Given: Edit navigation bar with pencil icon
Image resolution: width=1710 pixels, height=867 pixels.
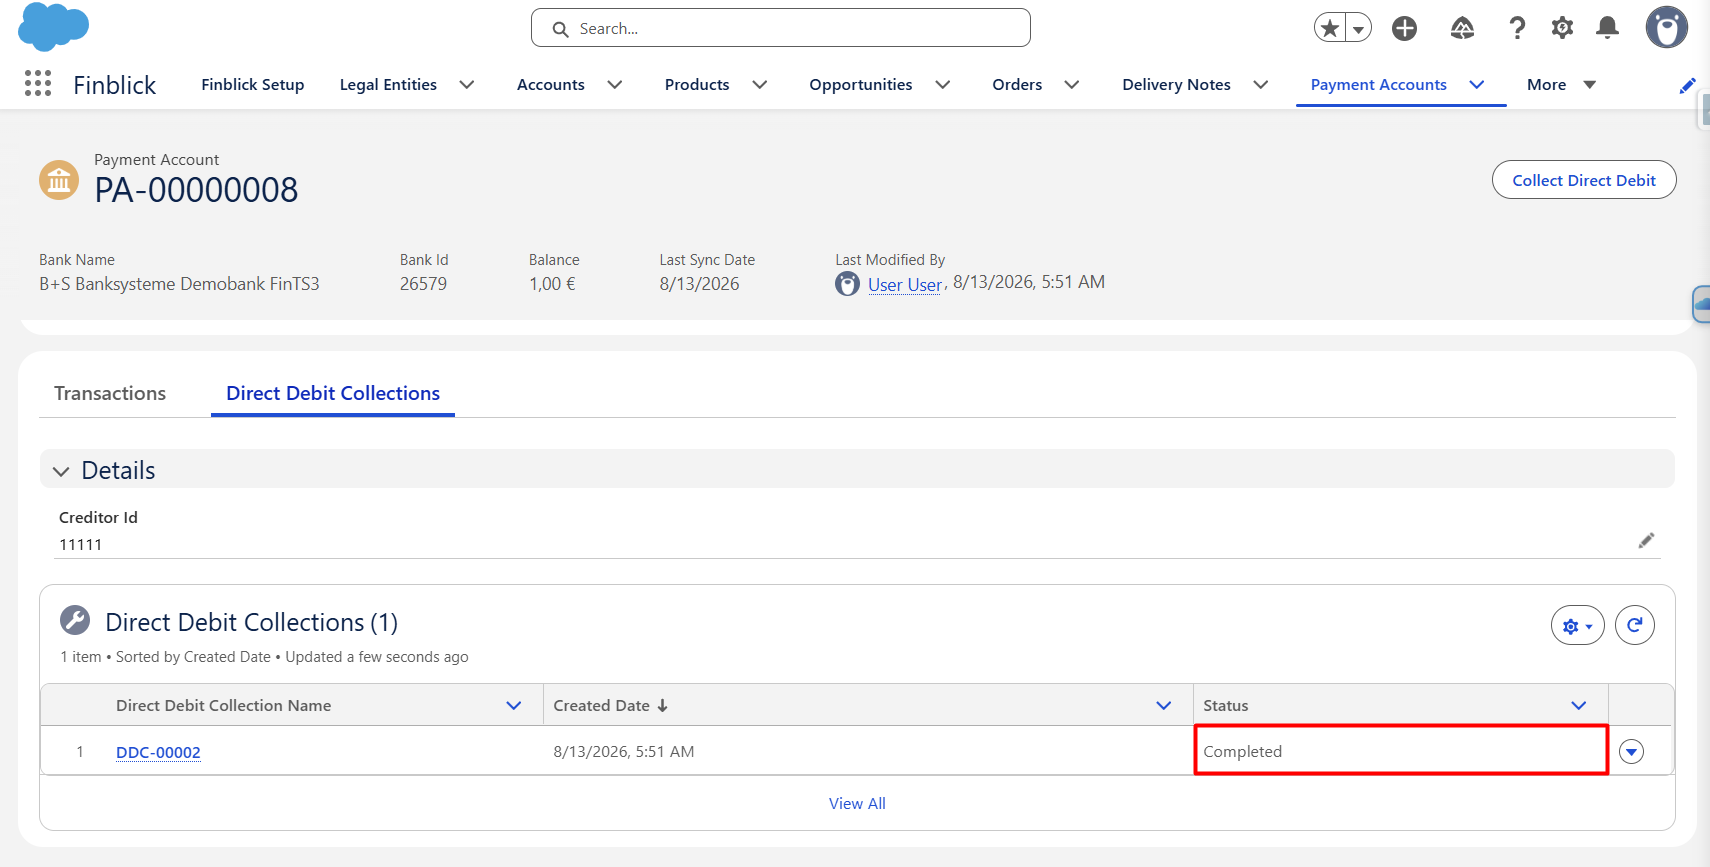Looking at the screenshot, I should point(1687,85).
